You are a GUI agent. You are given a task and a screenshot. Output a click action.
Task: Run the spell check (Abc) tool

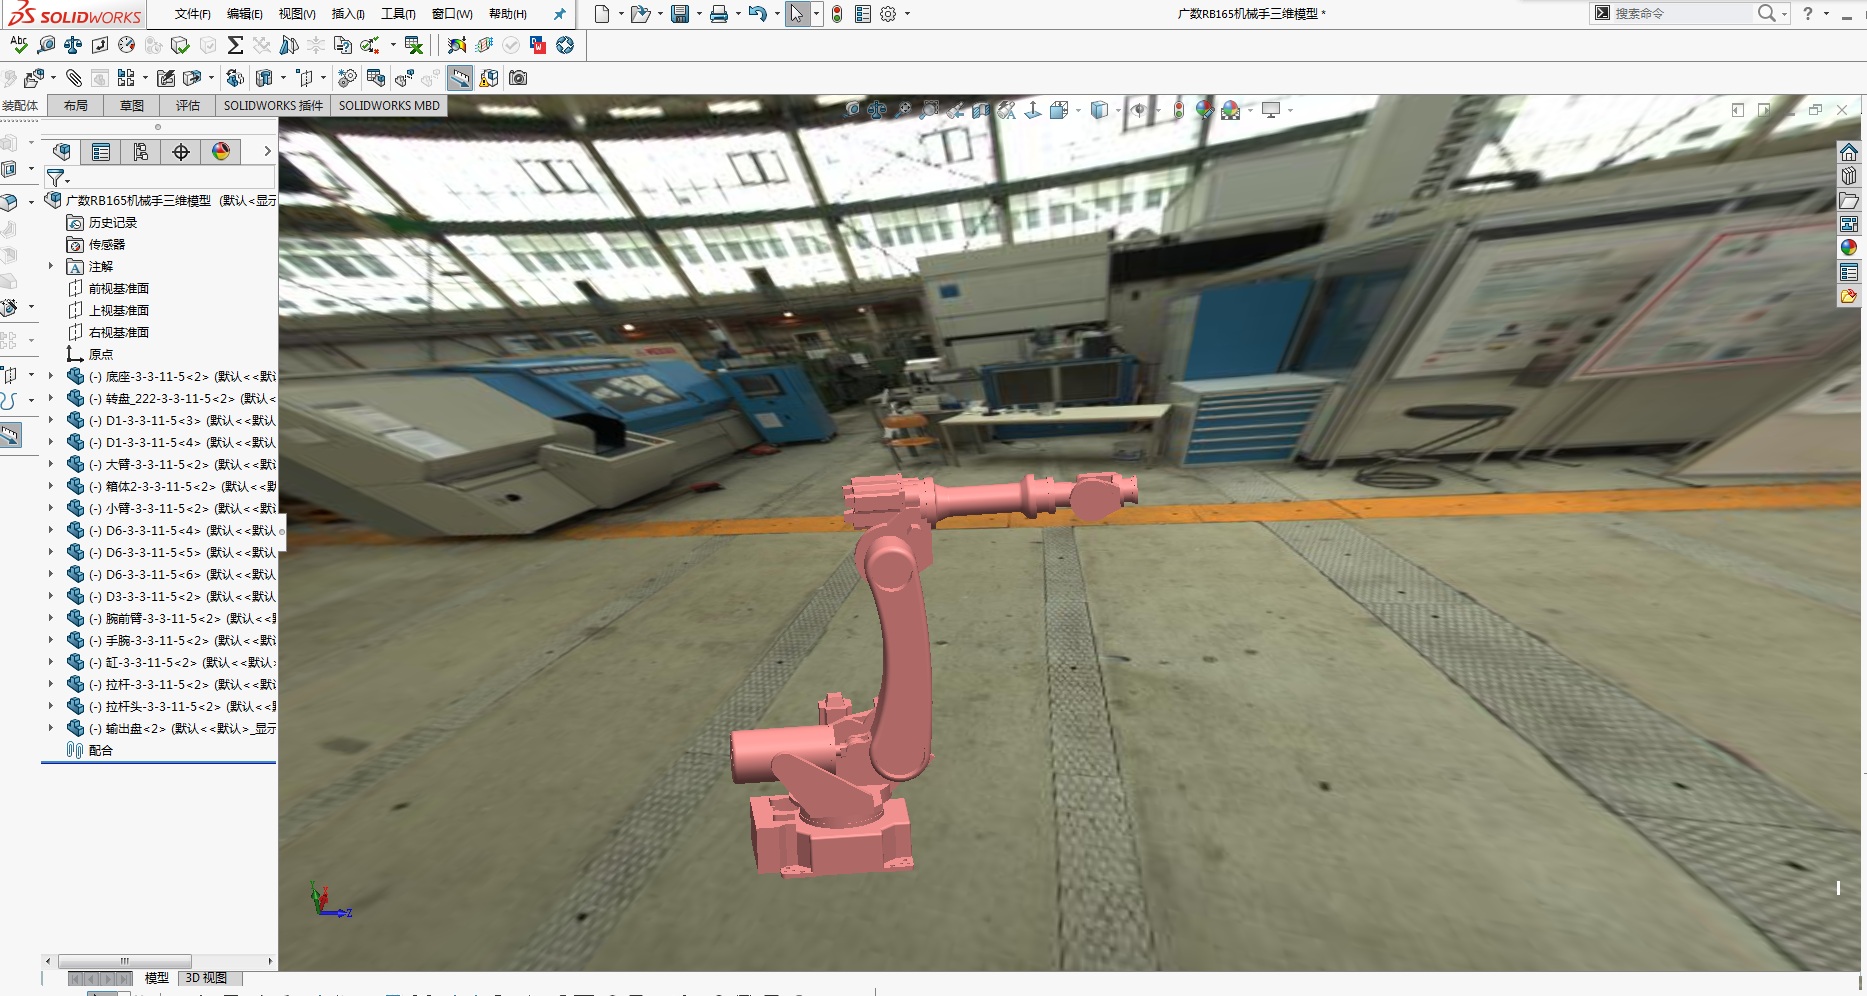pos(19,45)
